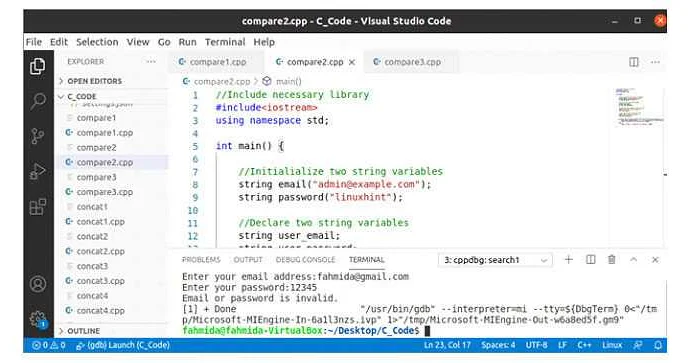The image size is (689, 363).
Task: Switch to the DEBUG CONSOLE tab
Action: tap(305, 260)
